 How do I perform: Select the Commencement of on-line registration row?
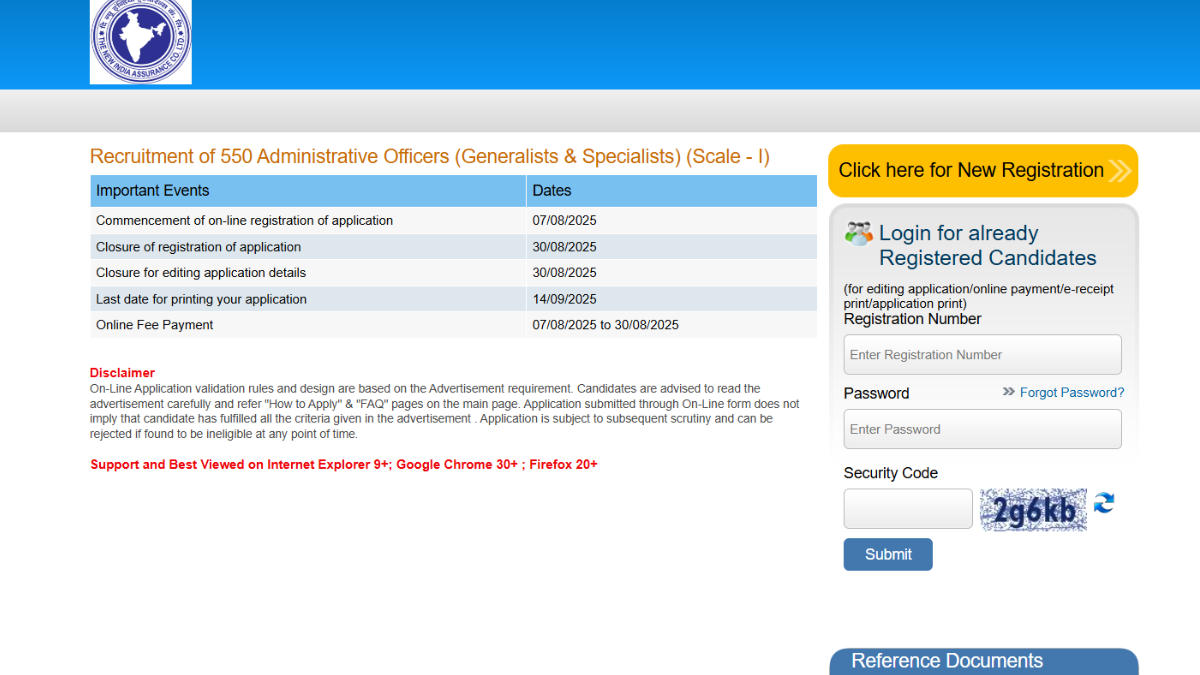point(453,221)
